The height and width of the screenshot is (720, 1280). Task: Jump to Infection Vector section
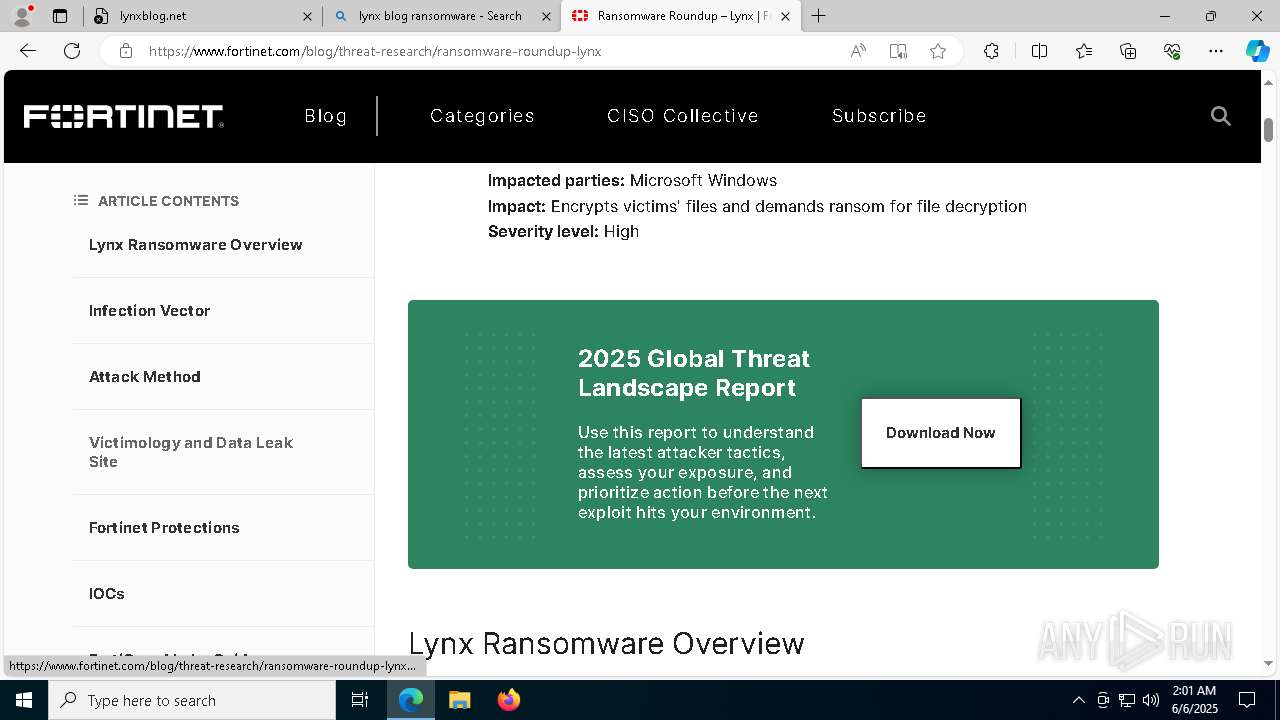tap(150, 311)
